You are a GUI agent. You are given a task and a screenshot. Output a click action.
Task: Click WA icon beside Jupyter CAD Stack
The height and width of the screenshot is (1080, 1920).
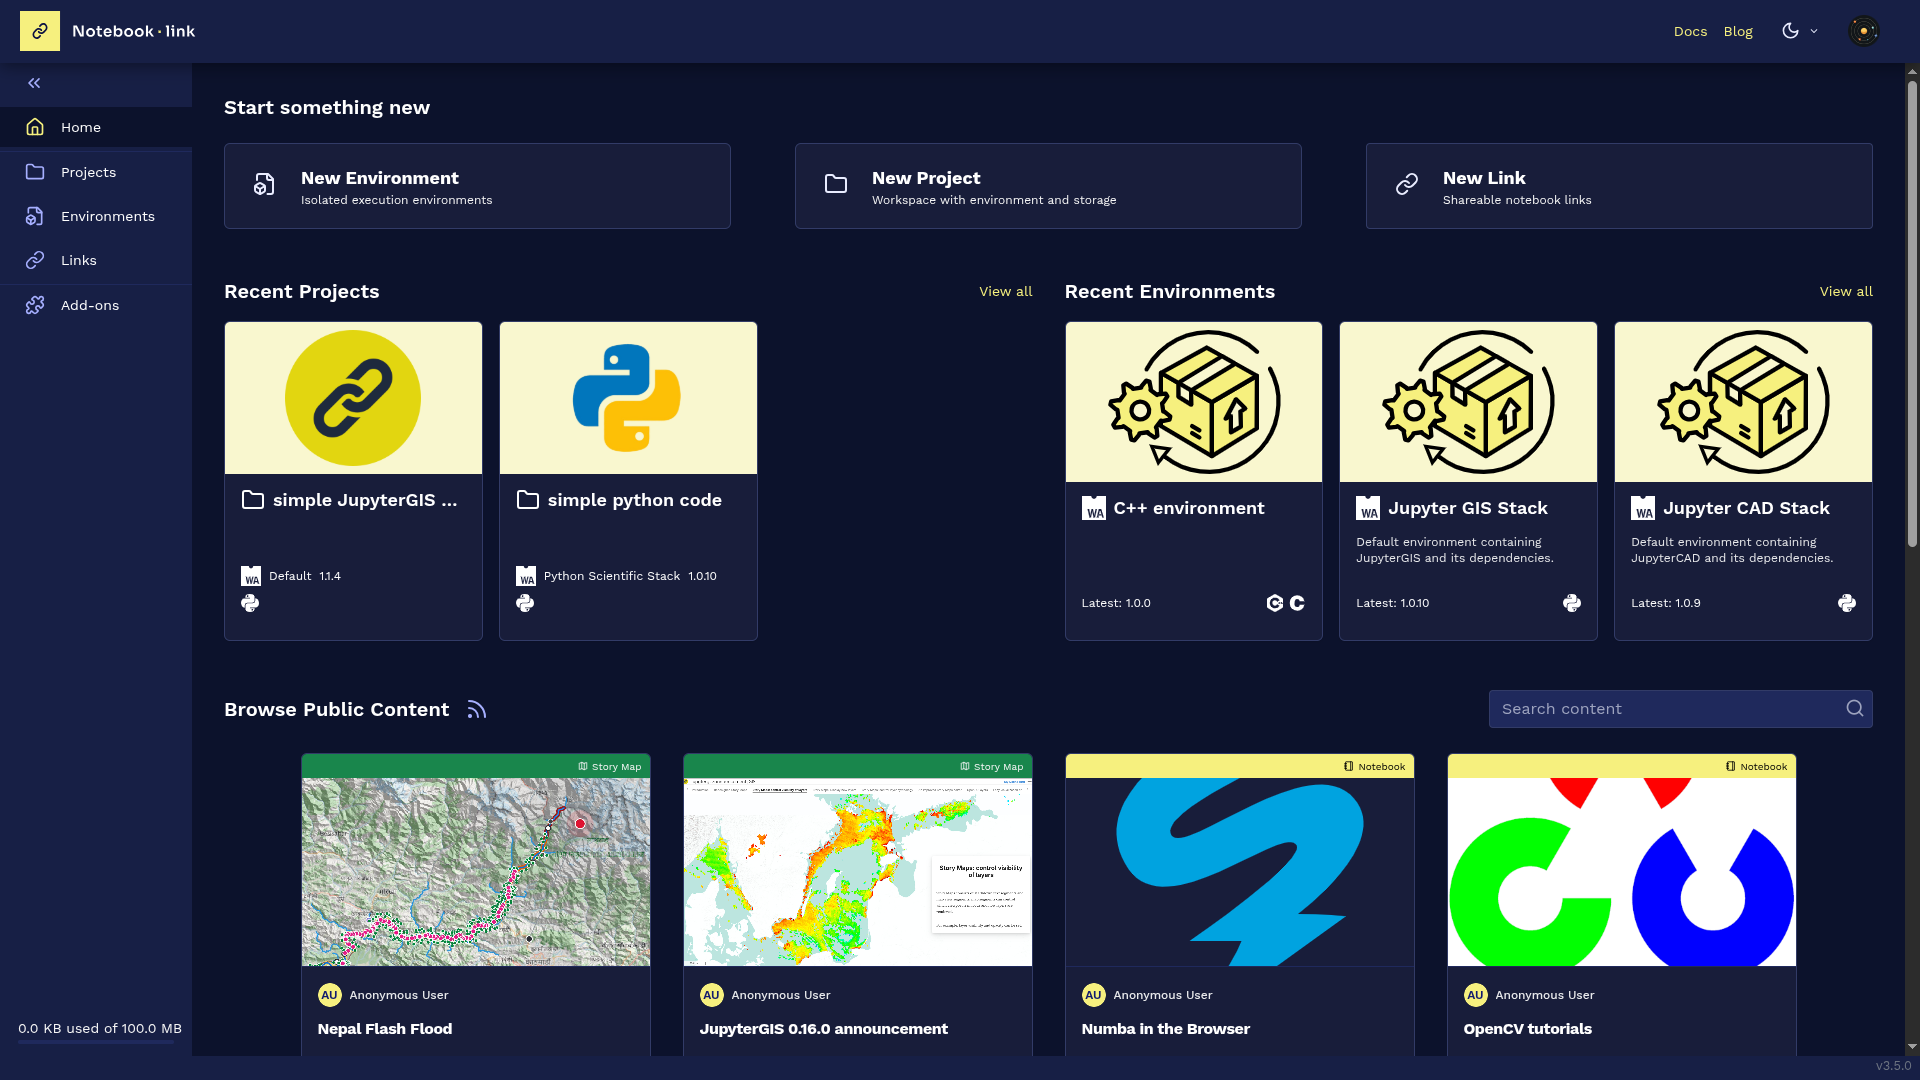click(1643, 508)
